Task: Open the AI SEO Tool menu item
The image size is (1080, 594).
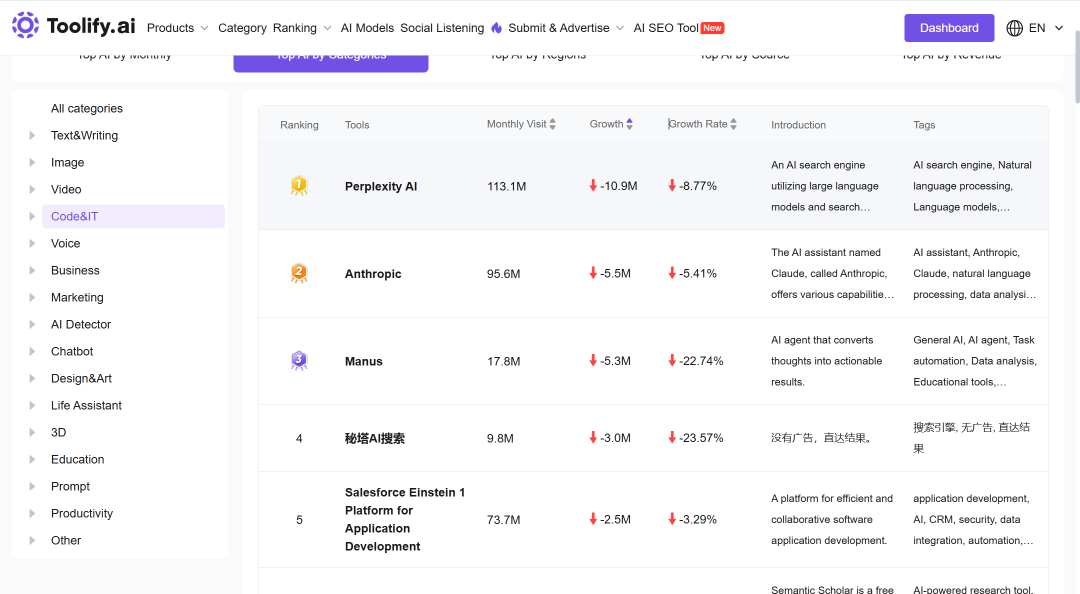Action: 666,28
